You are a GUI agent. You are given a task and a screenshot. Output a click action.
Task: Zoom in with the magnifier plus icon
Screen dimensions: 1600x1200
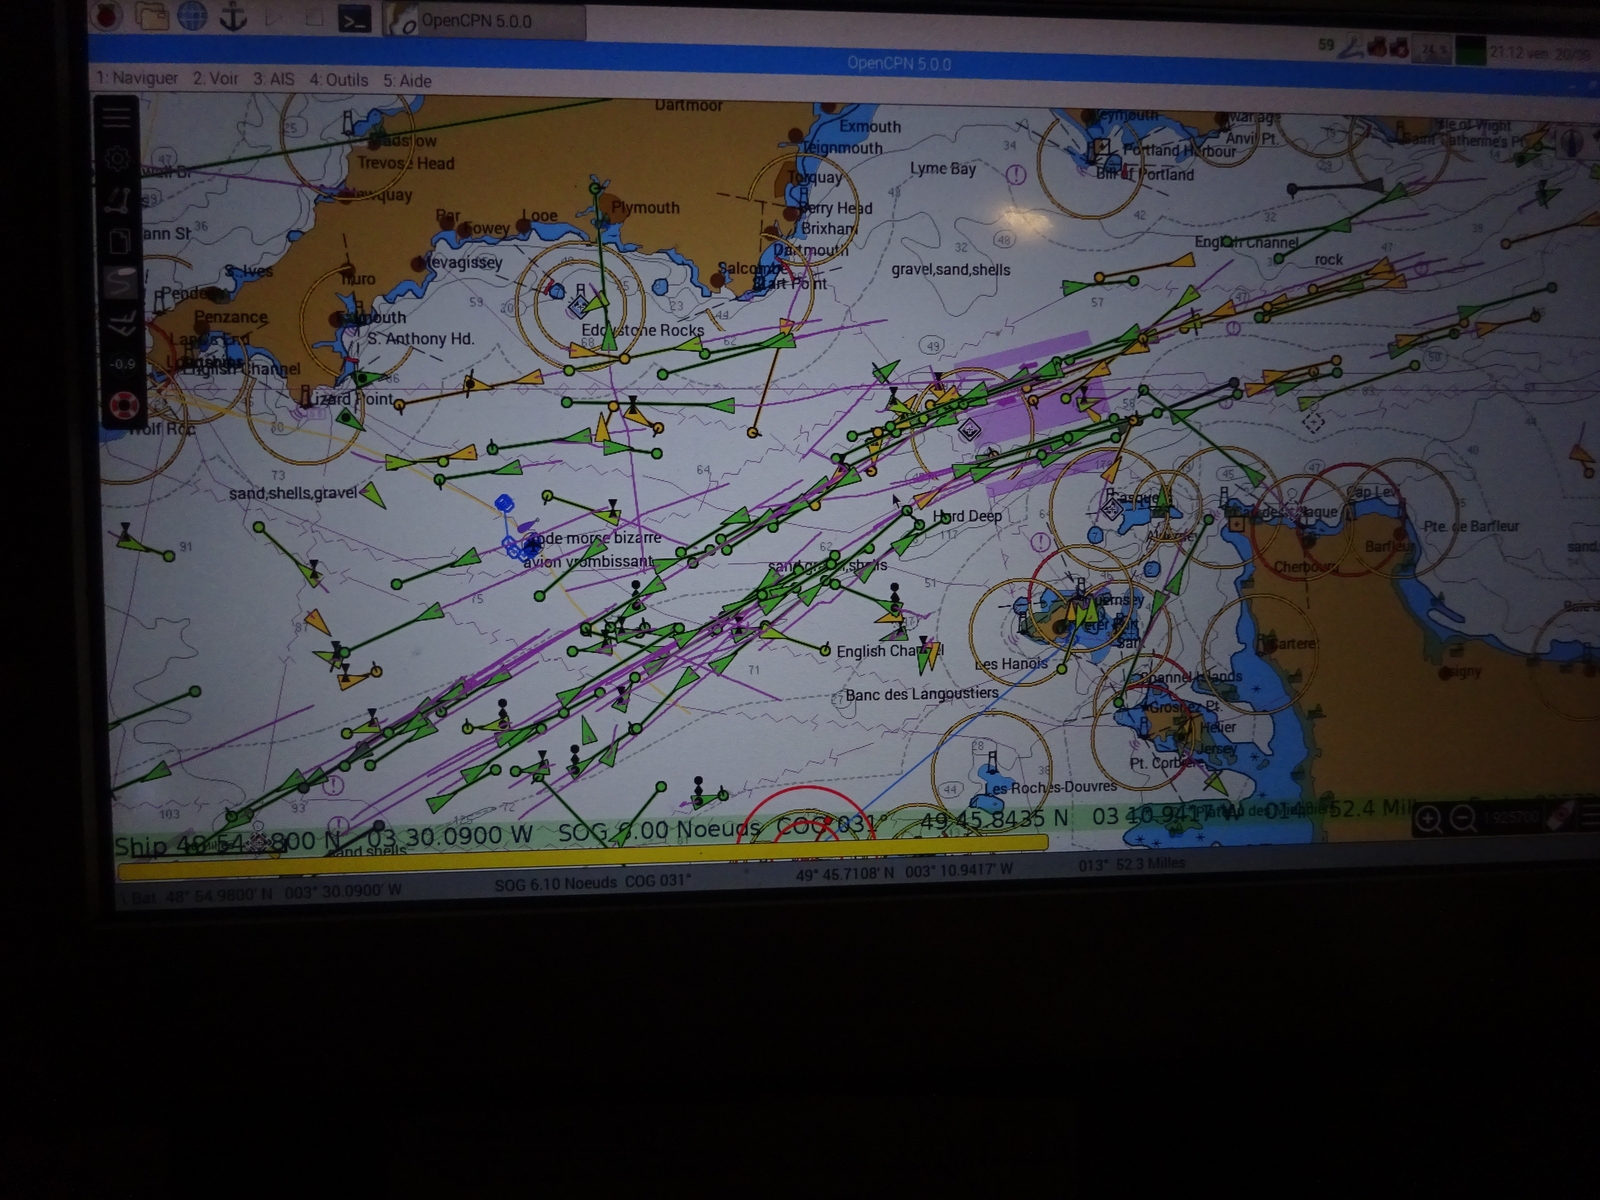1428,820
